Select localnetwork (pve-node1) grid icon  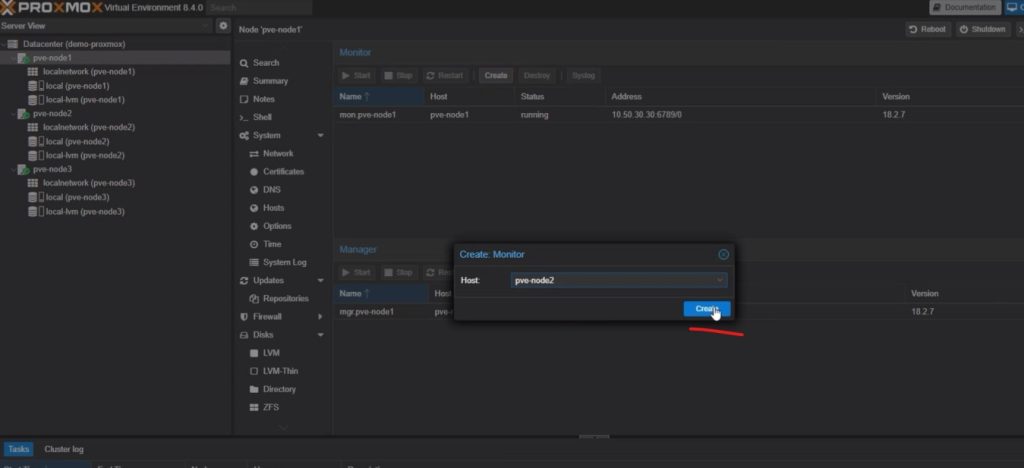point(33,72)
